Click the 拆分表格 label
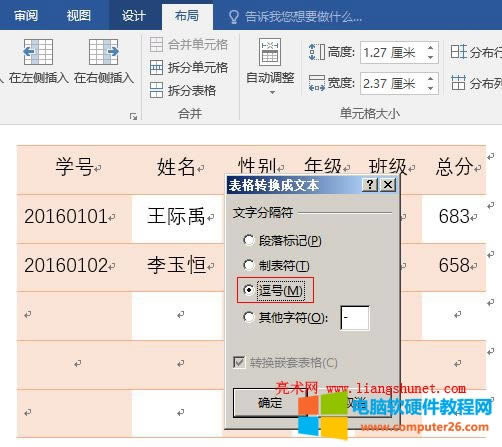The height and width of the screenshot is (447, 502). click(192, 90)
